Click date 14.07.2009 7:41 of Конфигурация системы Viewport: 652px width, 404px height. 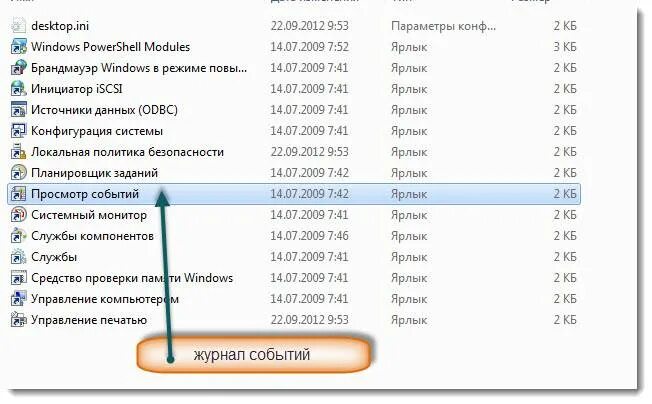click(x=309, y=131)
